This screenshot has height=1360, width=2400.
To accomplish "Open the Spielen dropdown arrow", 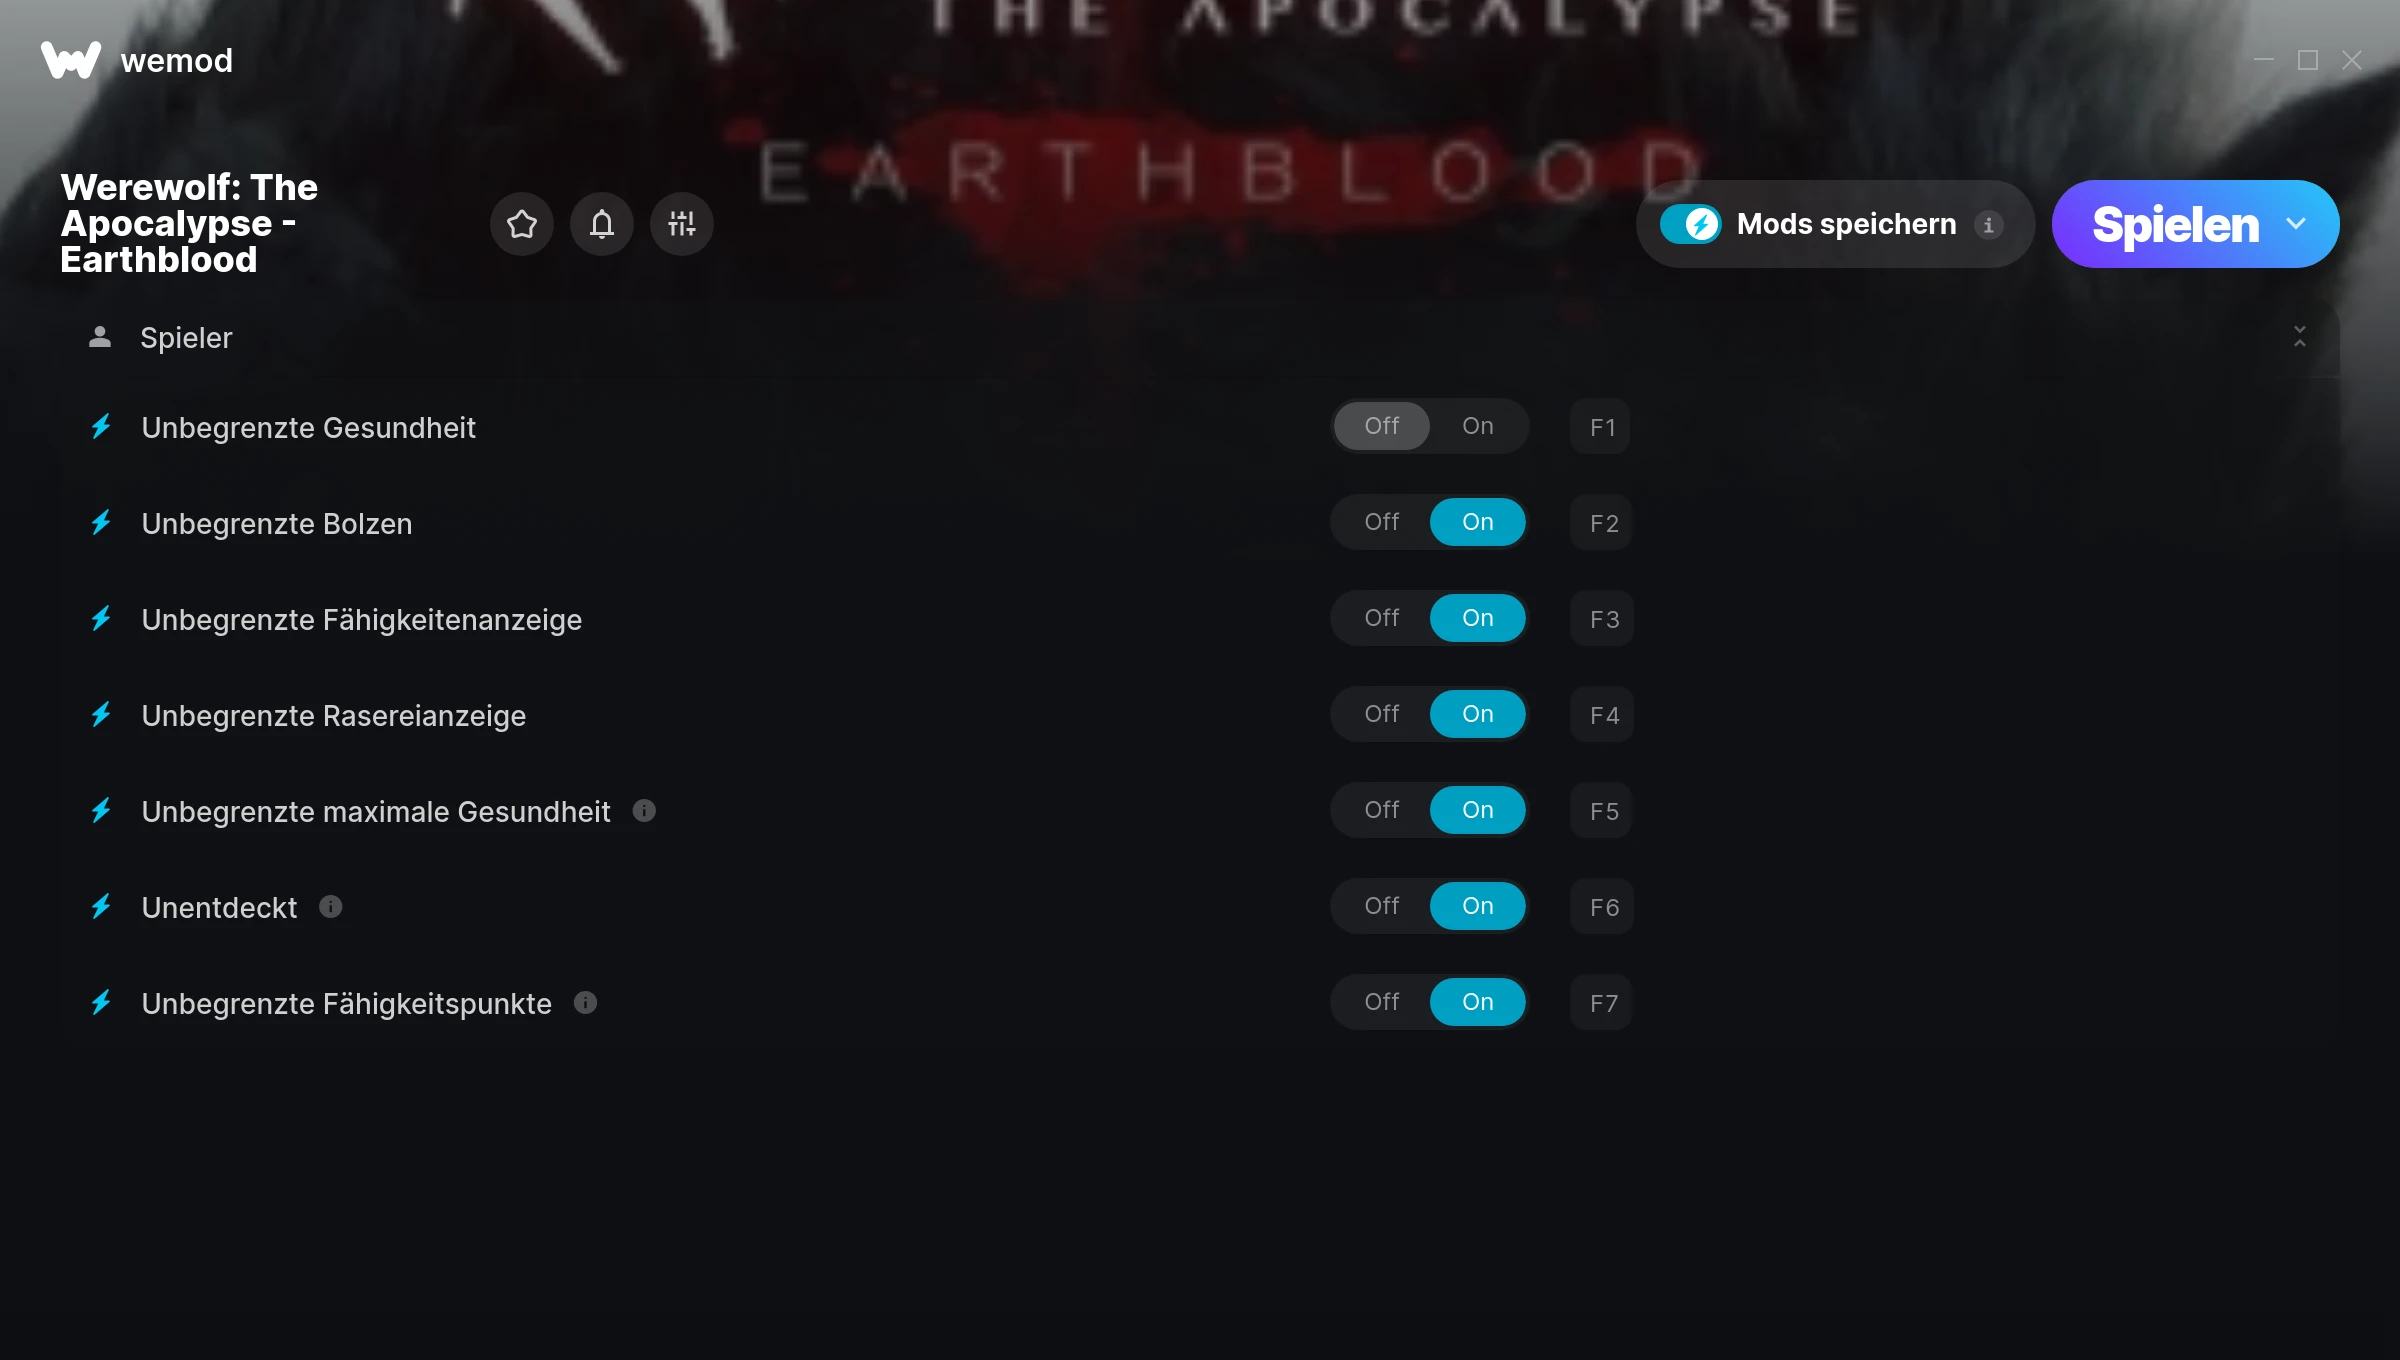I will tap(2297, 224).
